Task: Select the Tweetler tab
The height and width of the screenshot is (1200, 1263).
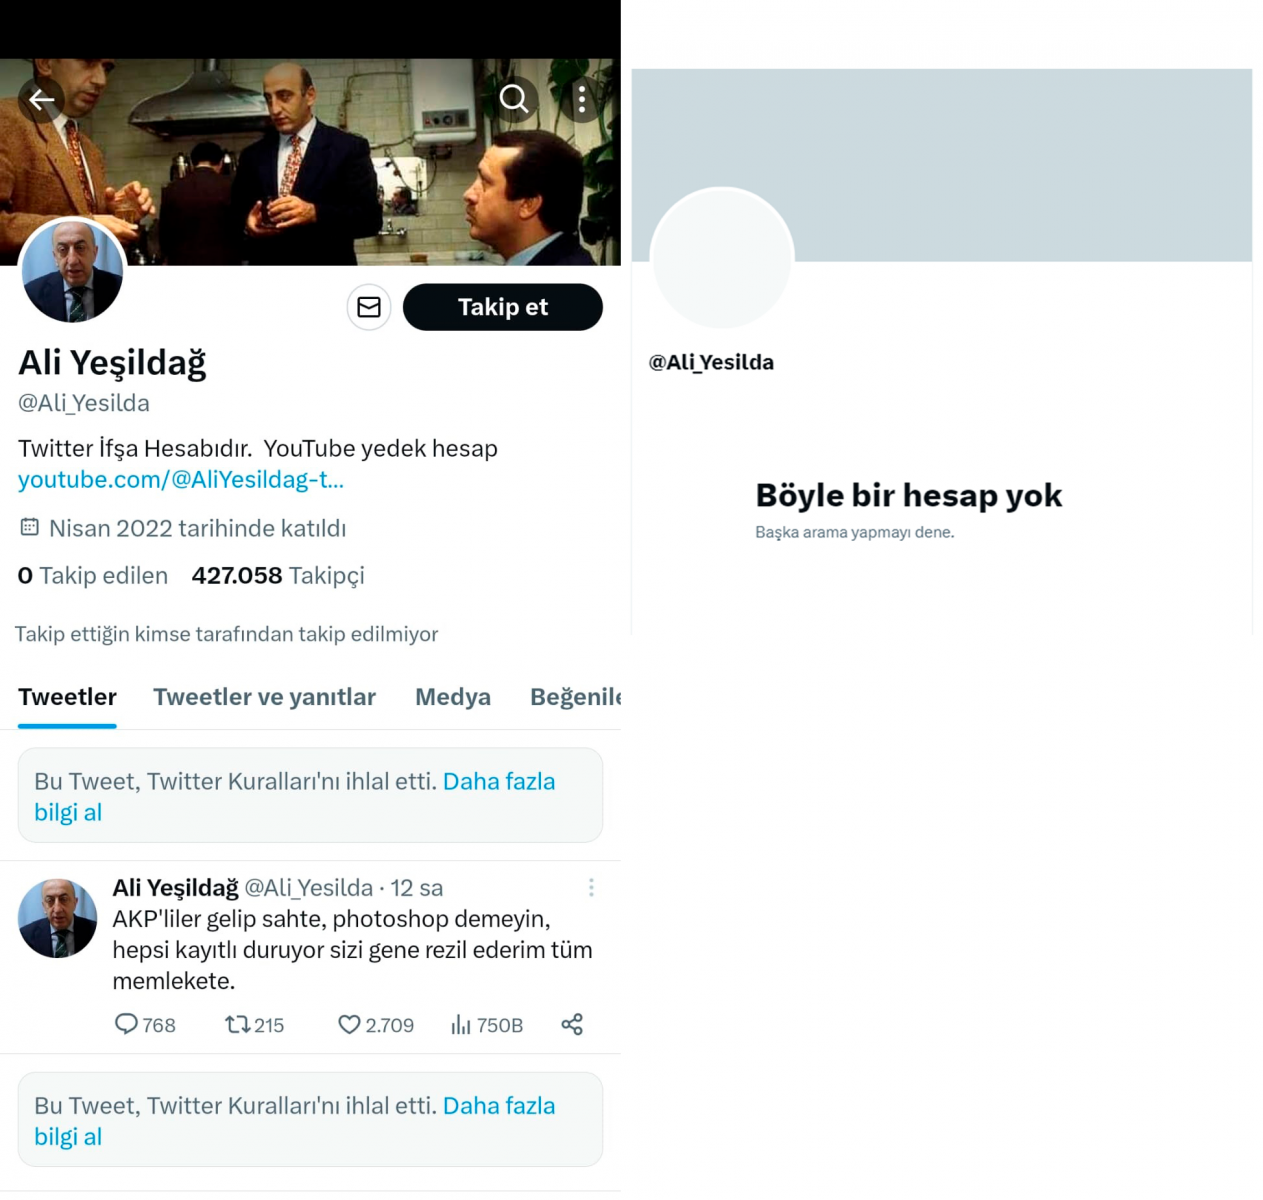Action: click(x=67, y=697)
